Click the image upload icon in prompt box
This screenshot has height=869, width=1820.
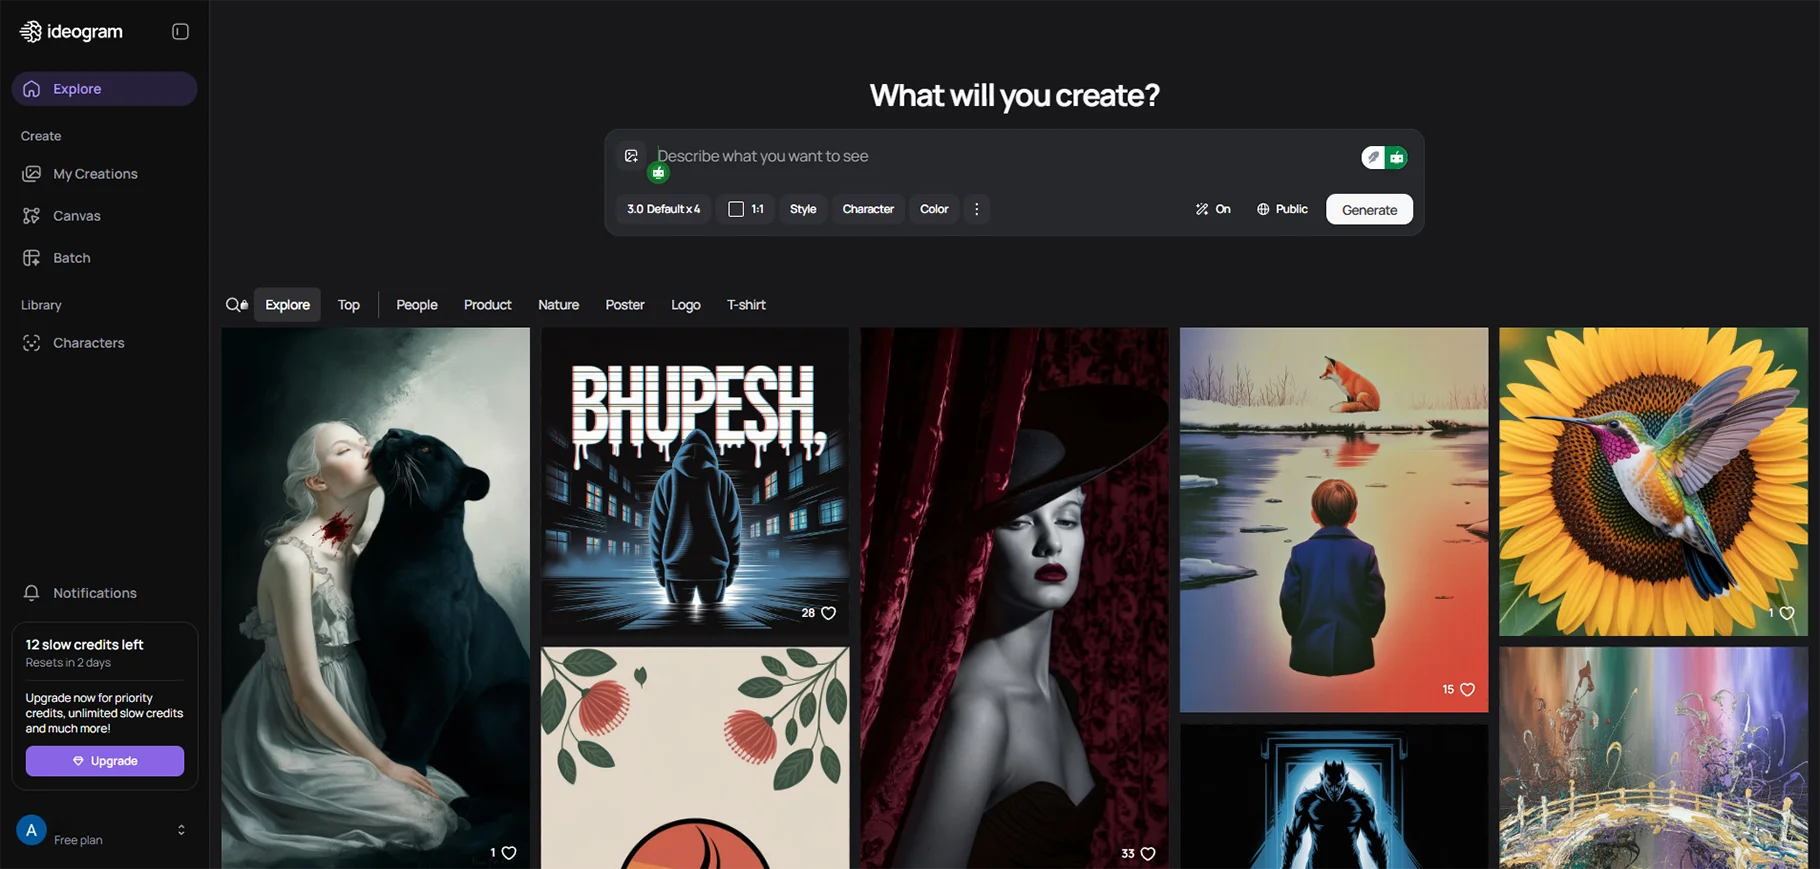point(631,156)
